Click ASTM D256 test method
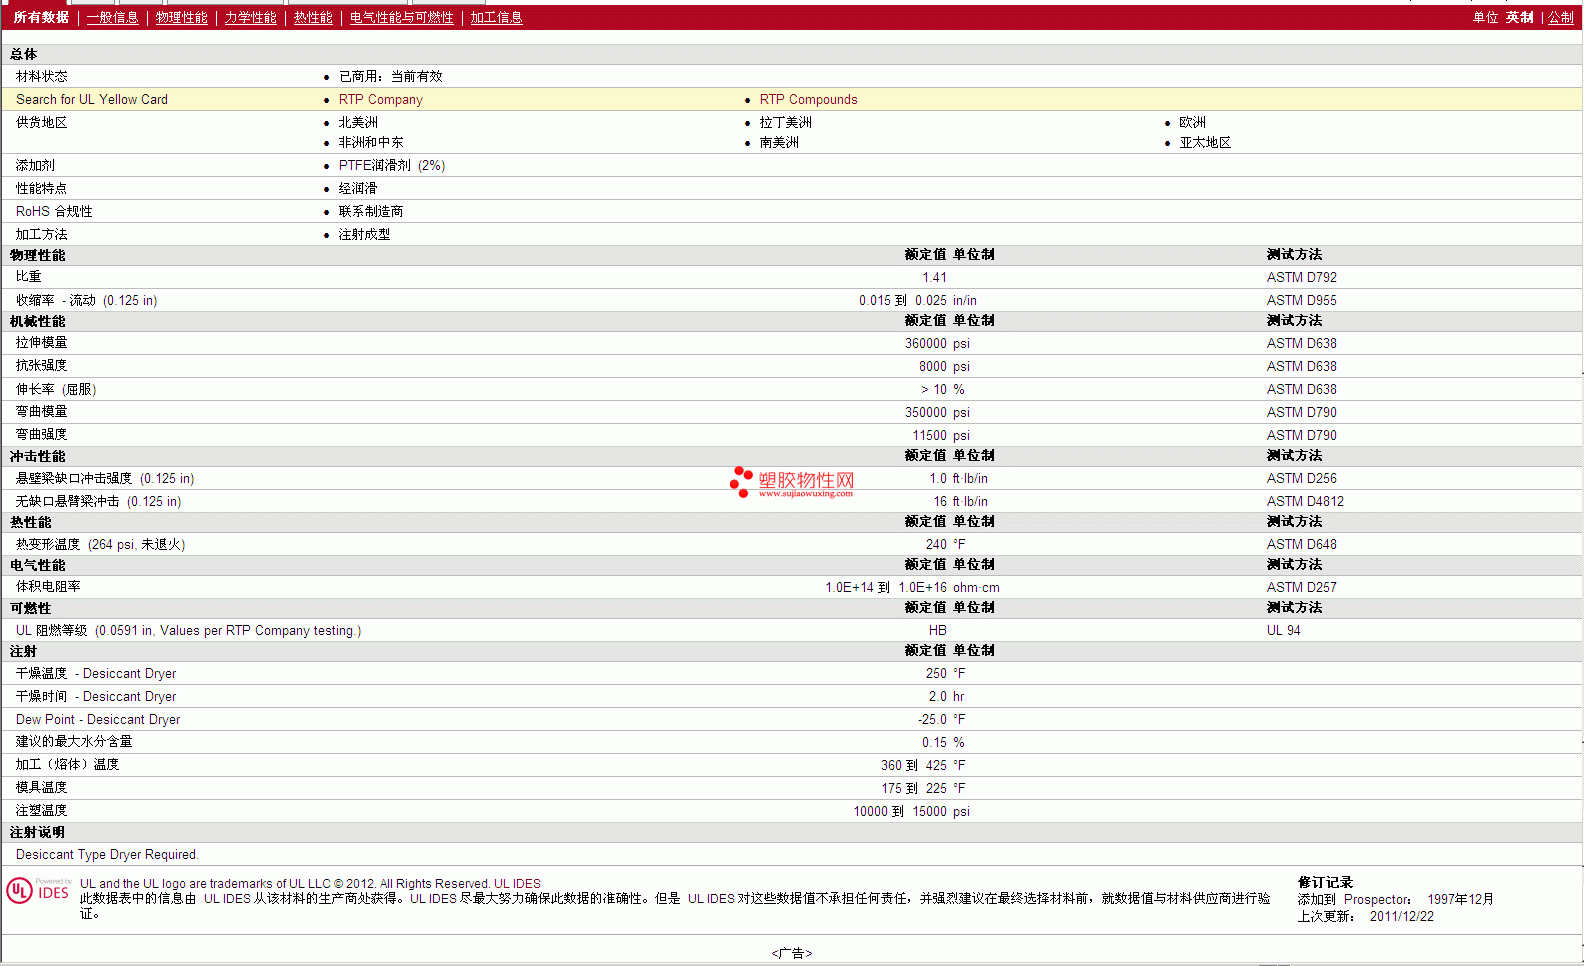Screen dimensions: 1584x966 point(1302,479)
